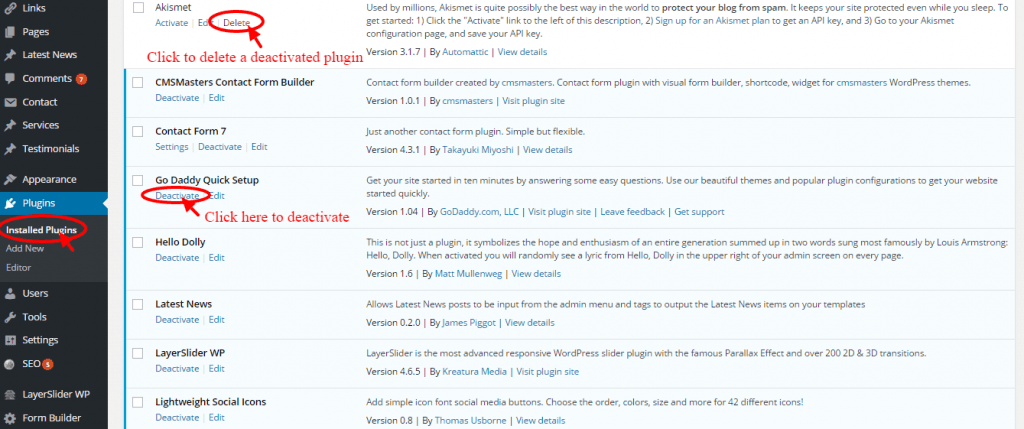This screenshot has height=429, width=1024.
Task: Deactivate Contact Form 7
Action: 220,147
